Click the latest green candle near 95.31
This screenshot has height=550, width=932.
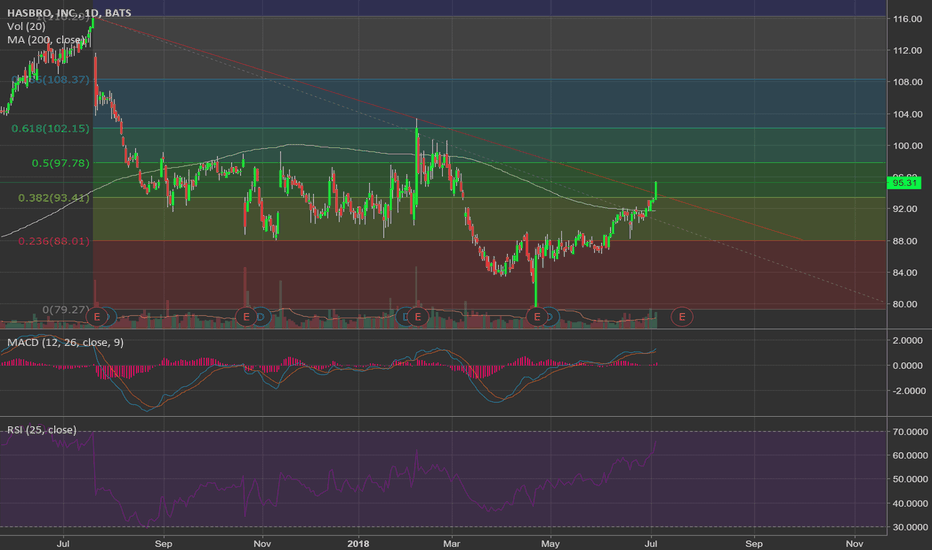(656, 190)
